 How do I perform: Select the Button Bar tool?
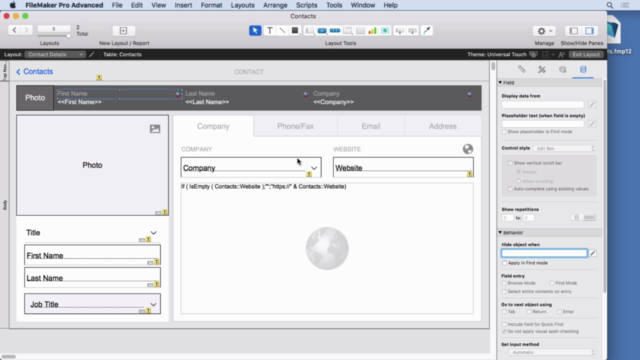335,31
